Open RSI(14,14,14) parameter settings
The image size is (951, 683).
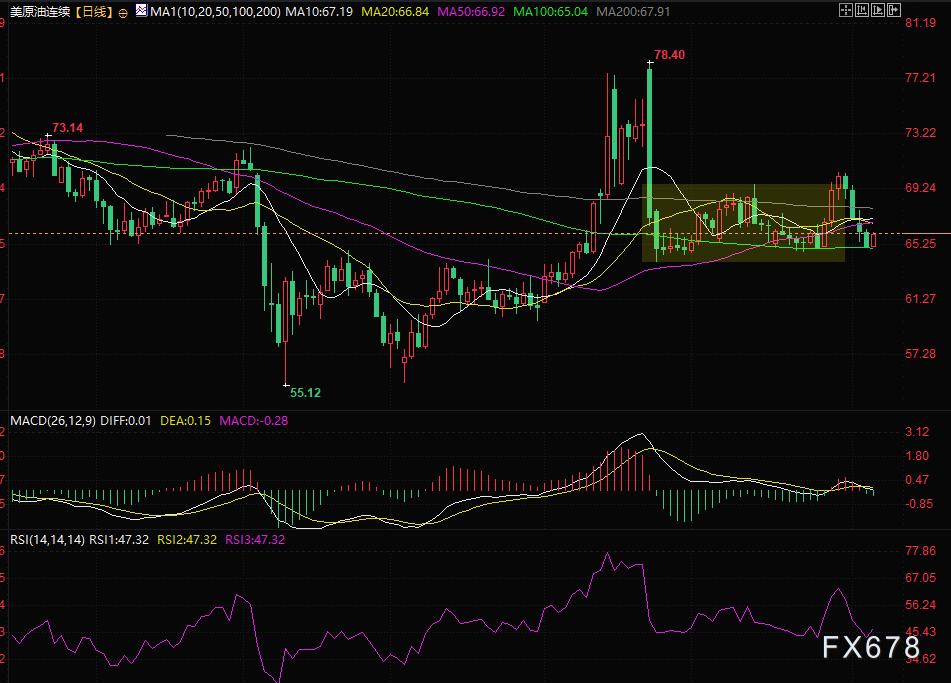pyautogui.click(x=47, y=539)
